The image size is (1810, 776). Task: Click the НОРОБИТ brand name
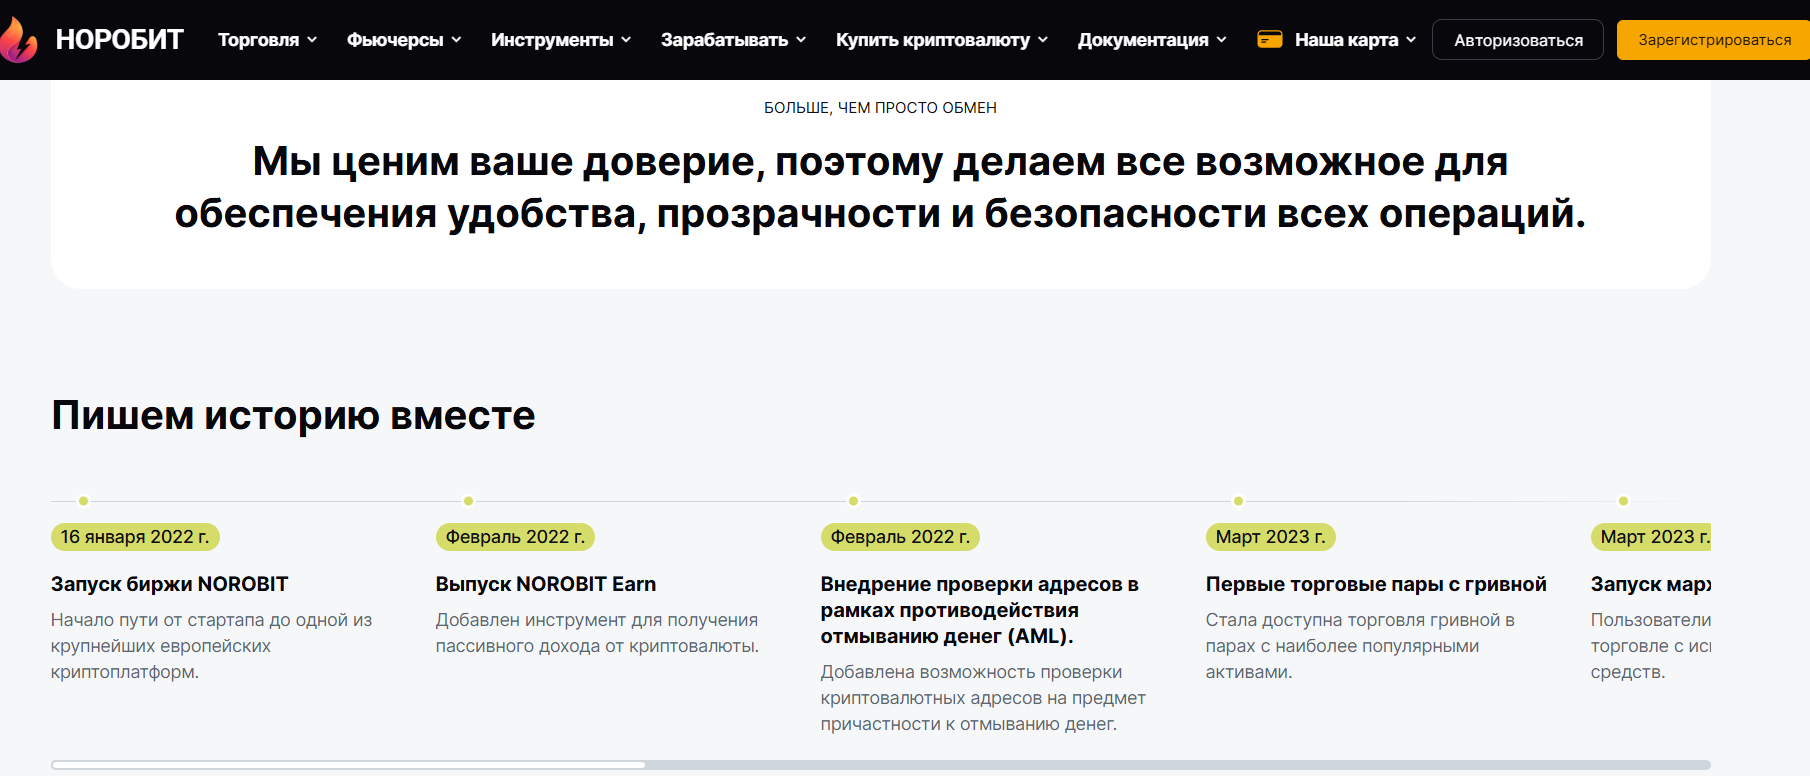[x=119, y=40]
